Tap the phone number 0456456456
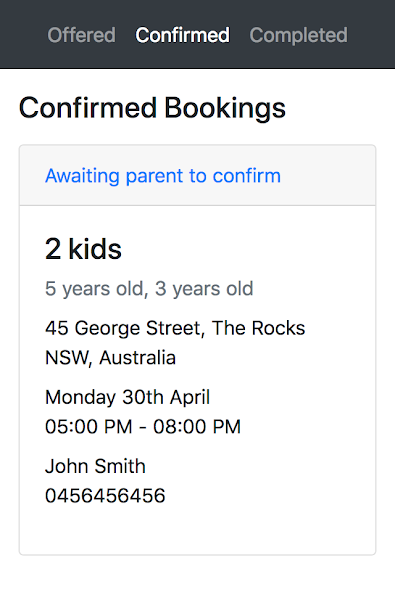Image resolution: width=395 pixels, height=592 pixels. [105, 495]
